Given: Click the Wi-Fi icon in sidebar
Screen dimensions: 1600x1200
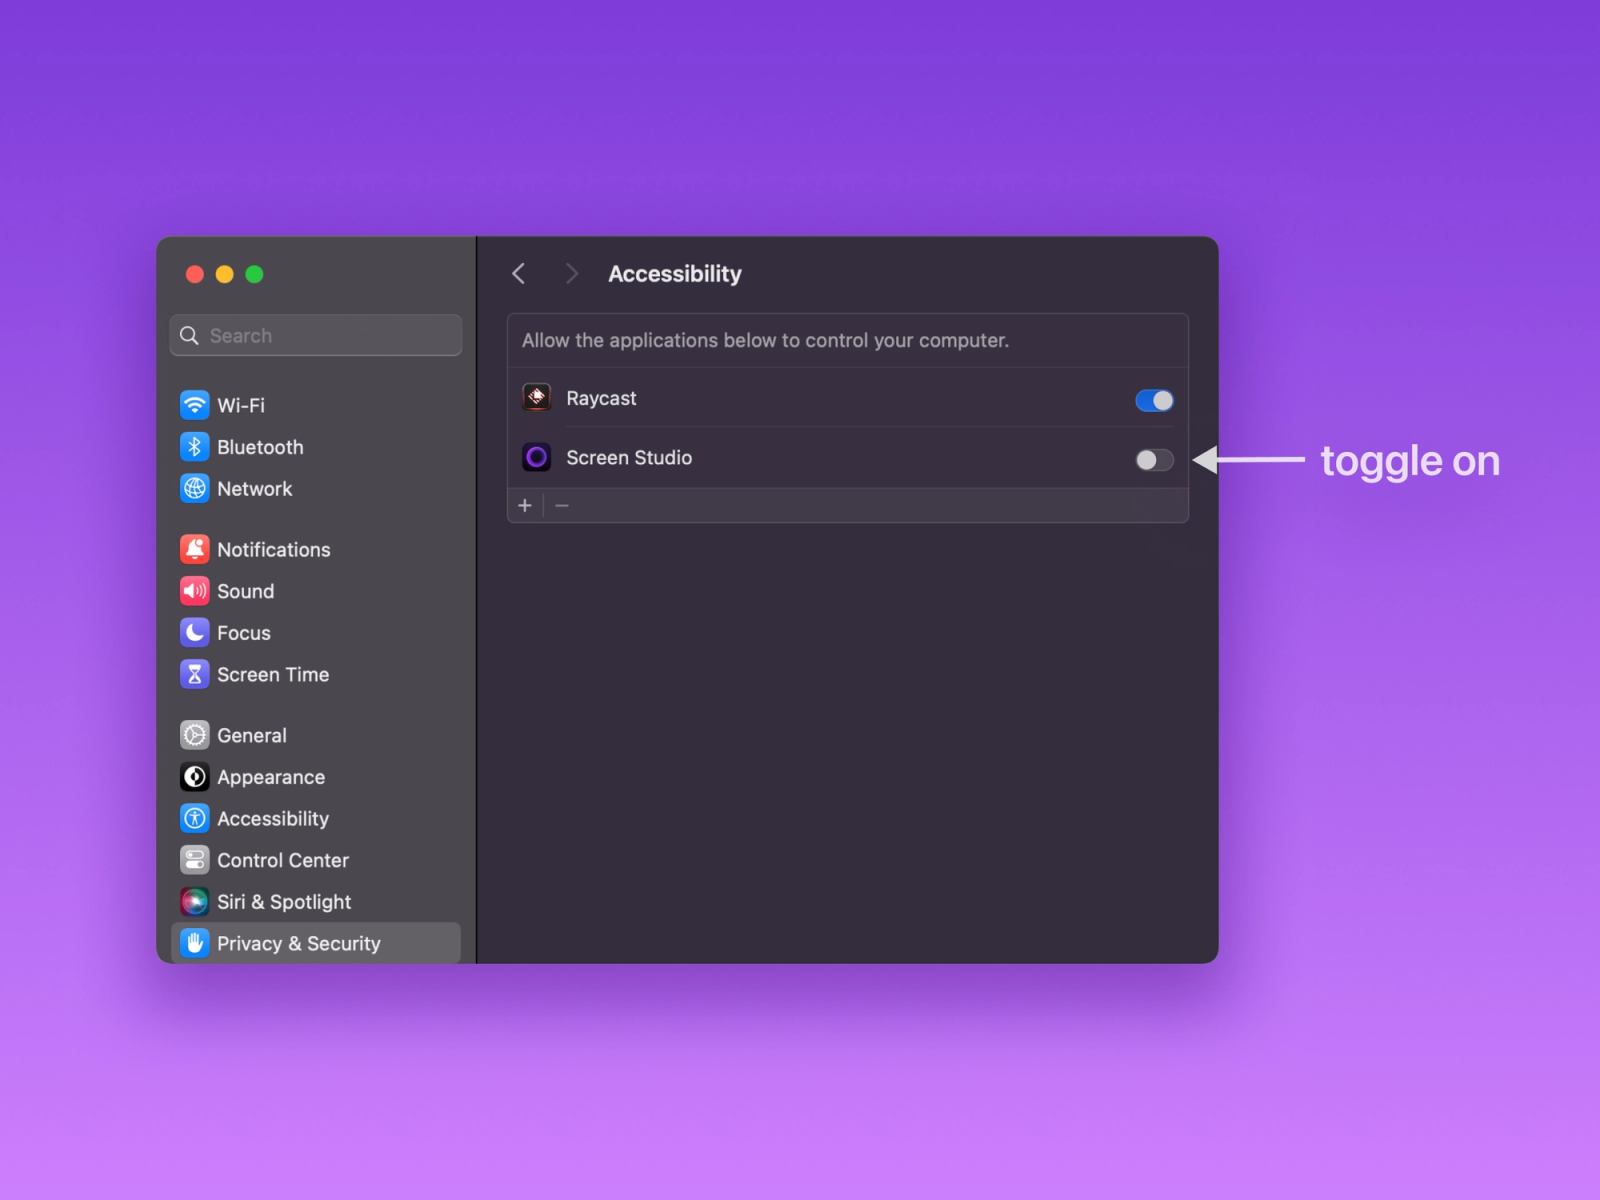Looking at the screenshot, I should tap(194, 405).
